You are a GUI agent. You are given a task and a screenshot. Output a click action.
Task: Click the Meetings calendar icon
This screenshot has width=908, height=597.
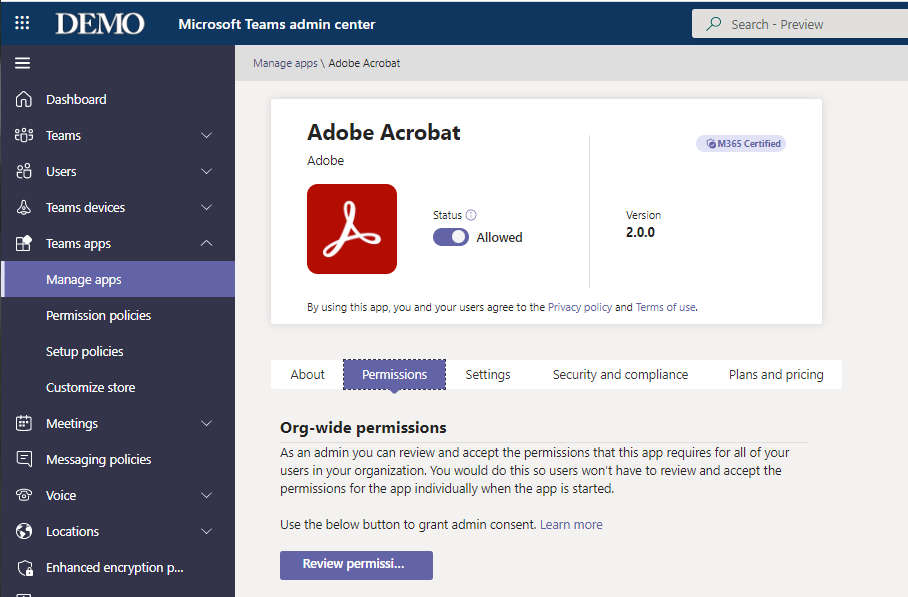point(24,423)
